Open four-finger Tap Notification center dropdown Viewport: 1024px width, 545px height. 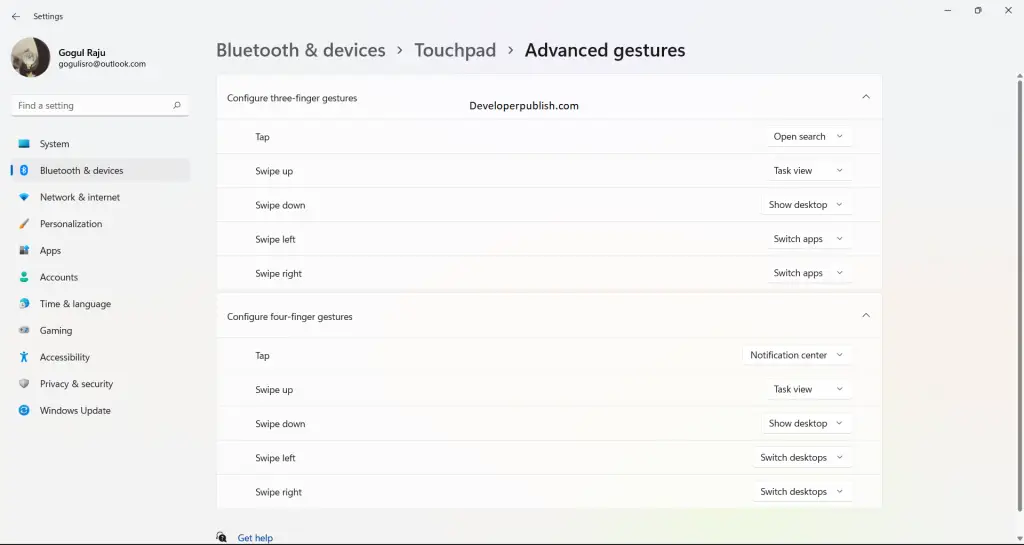coord(797,355)
